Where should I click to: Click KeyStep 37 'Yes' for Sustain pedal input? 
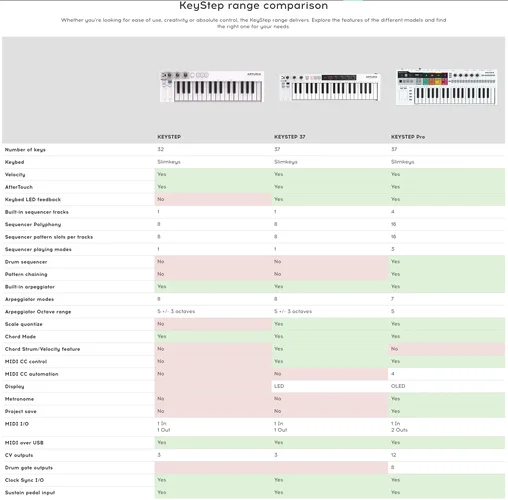[x=278, y=492]
